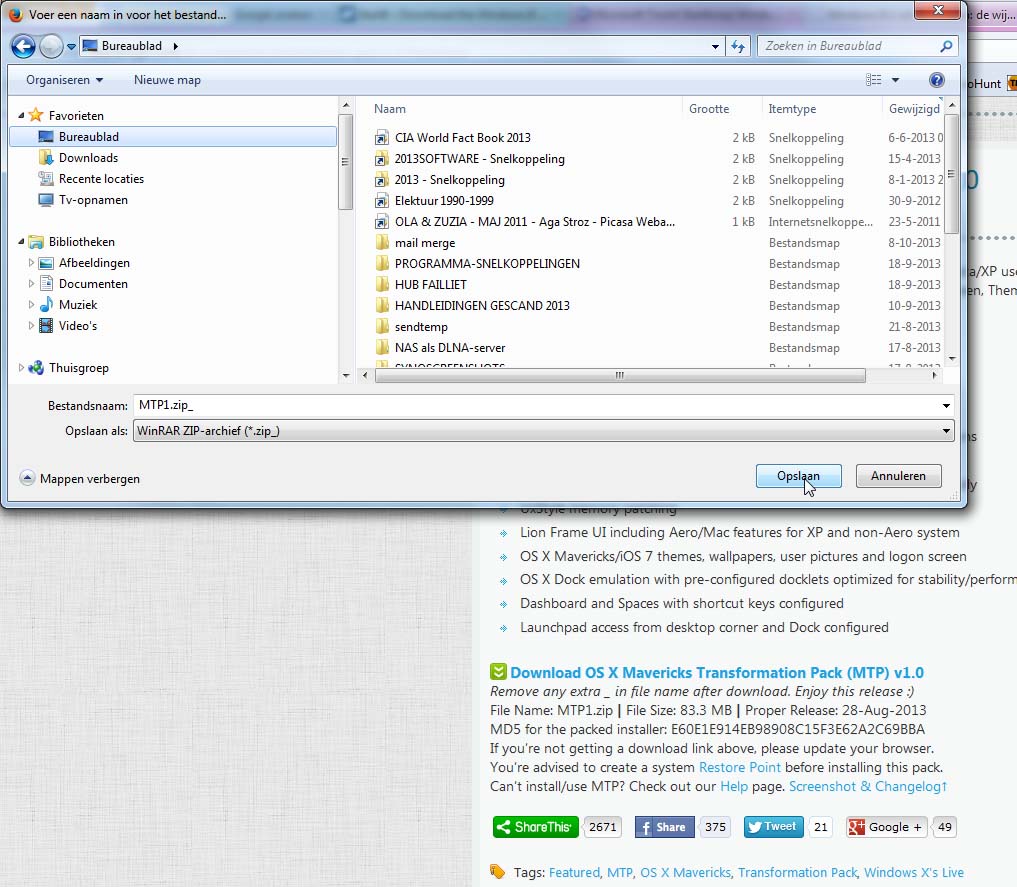Open recent locations arrow next to Forward

(71, 47)
